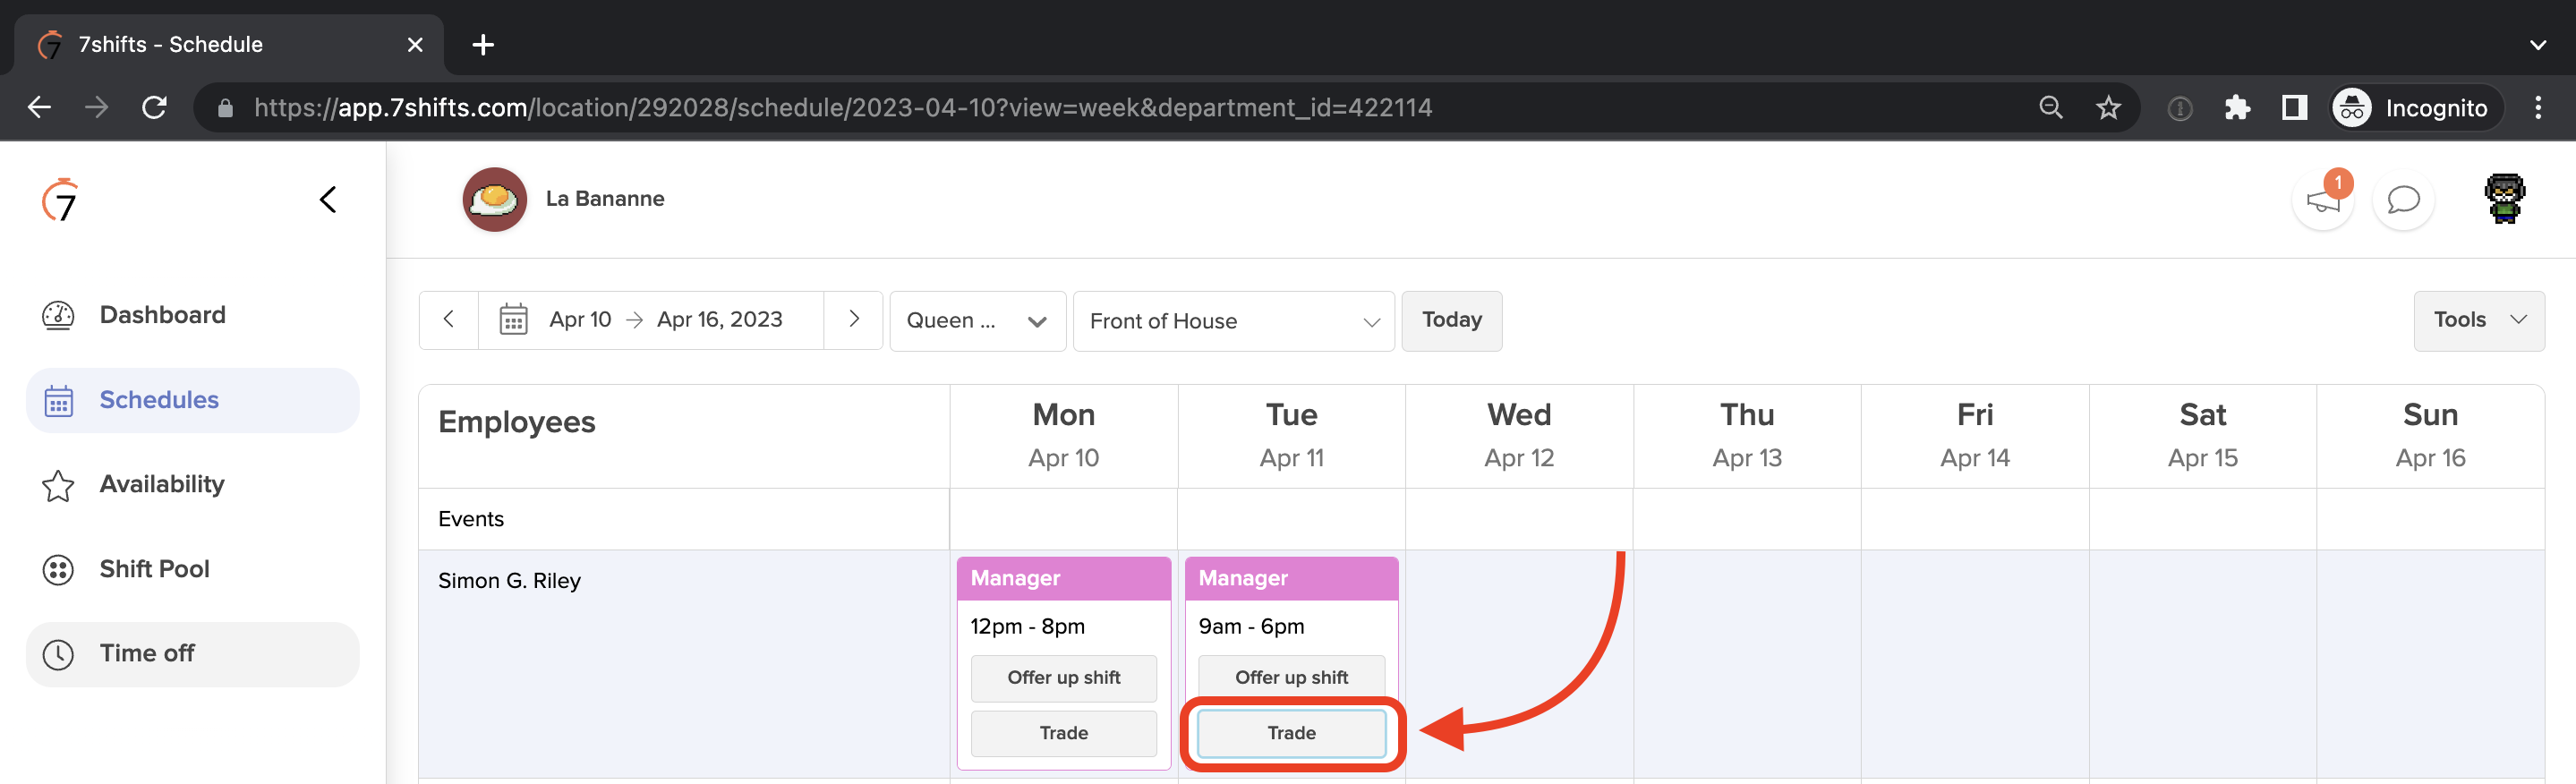Viewport: 2576px width, 784px height.
Task: Jump to Today
Action: coord(1451,320)
